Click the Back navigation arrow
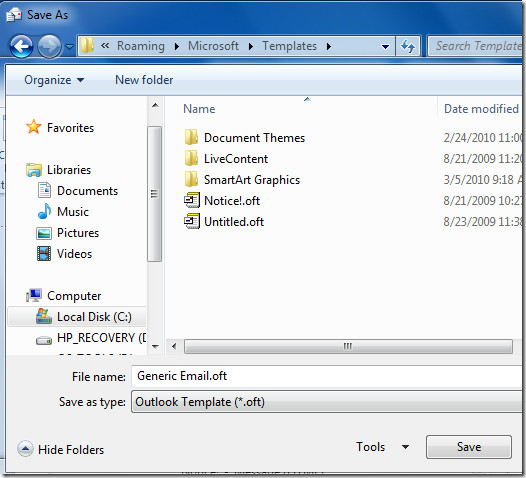Screen dimensions: 526x478 pos(21,46)
